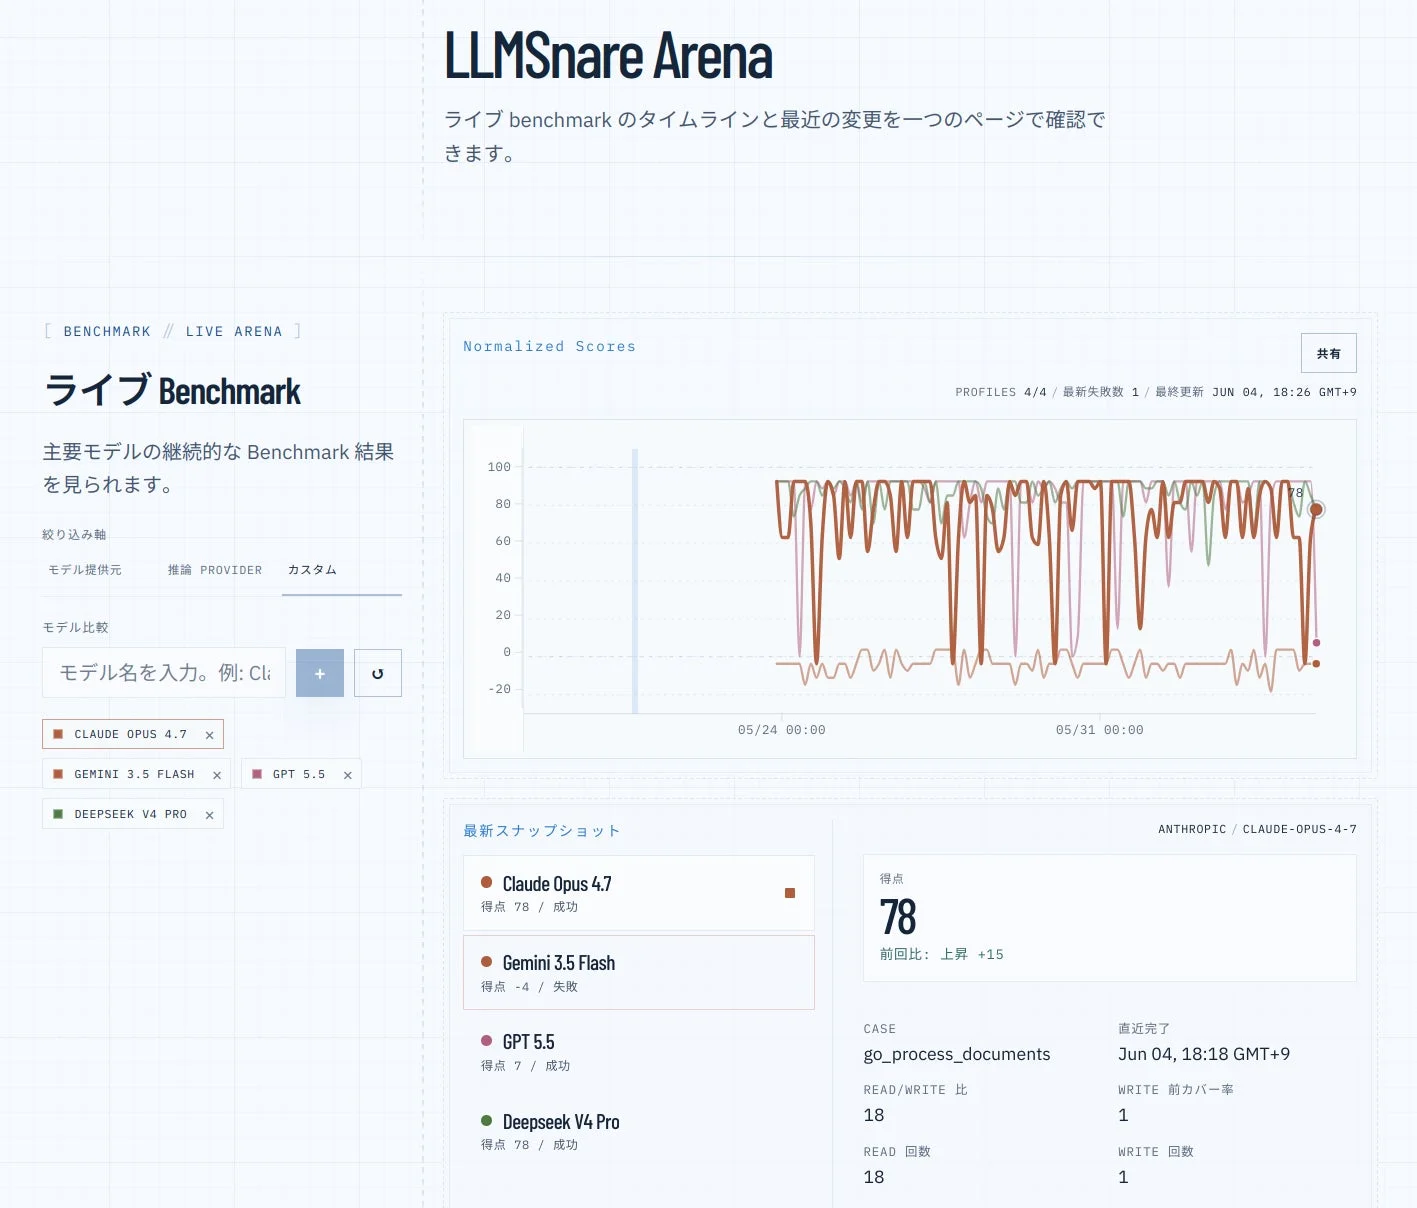Click the Deepseek V4 Pro green dot
The image size is (1417, 1208).
pyautogui.click(x=487, y=1120)
